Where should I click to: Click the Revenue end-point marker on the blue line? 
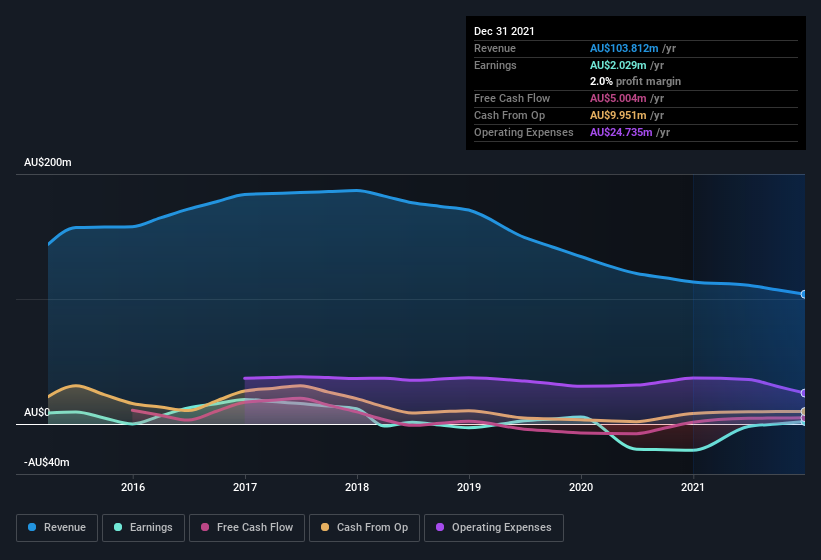[x=804, y=294]
